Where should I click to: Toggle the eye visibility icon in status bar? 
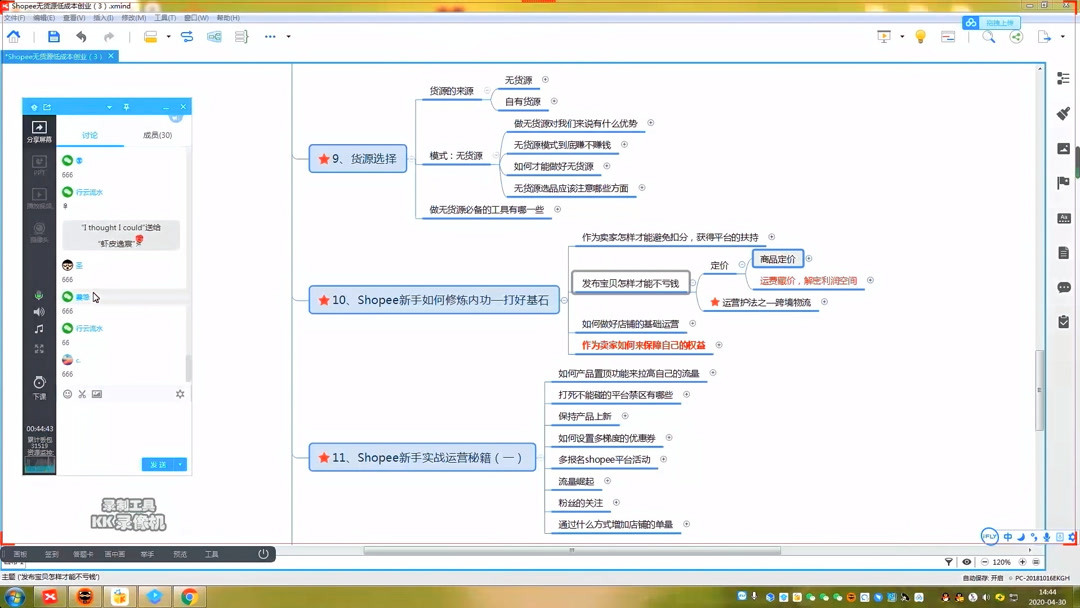tap(966, 562)
